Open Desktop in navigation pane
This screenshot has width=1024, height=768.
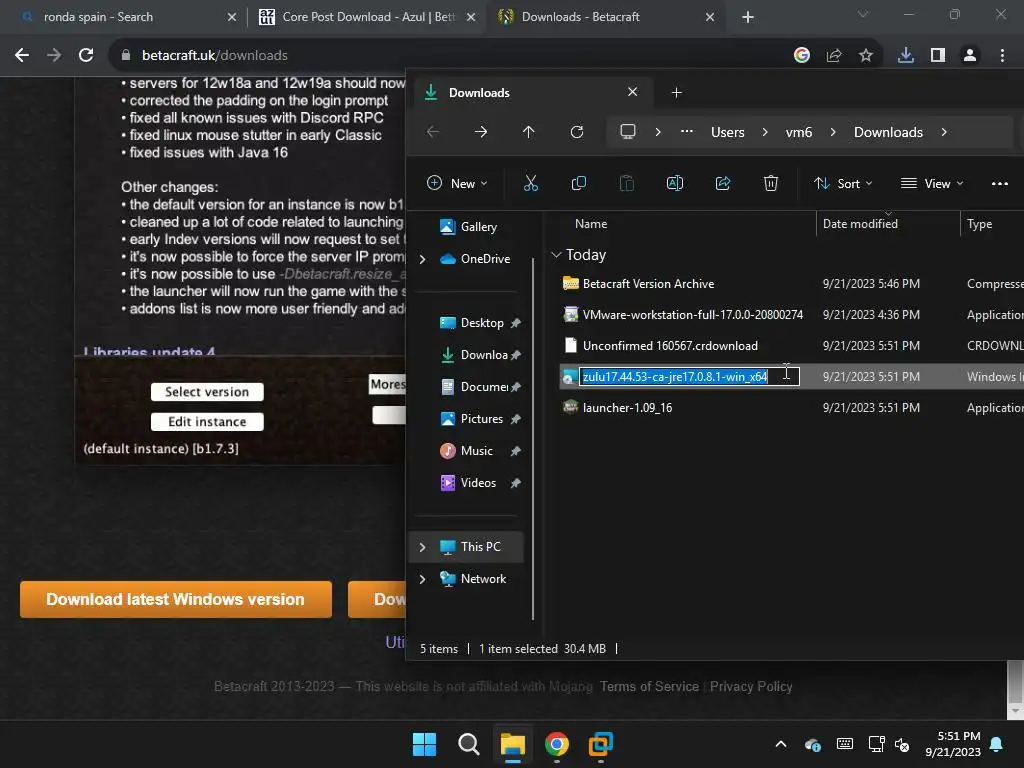pyautogui.click(x=481, y=323)
